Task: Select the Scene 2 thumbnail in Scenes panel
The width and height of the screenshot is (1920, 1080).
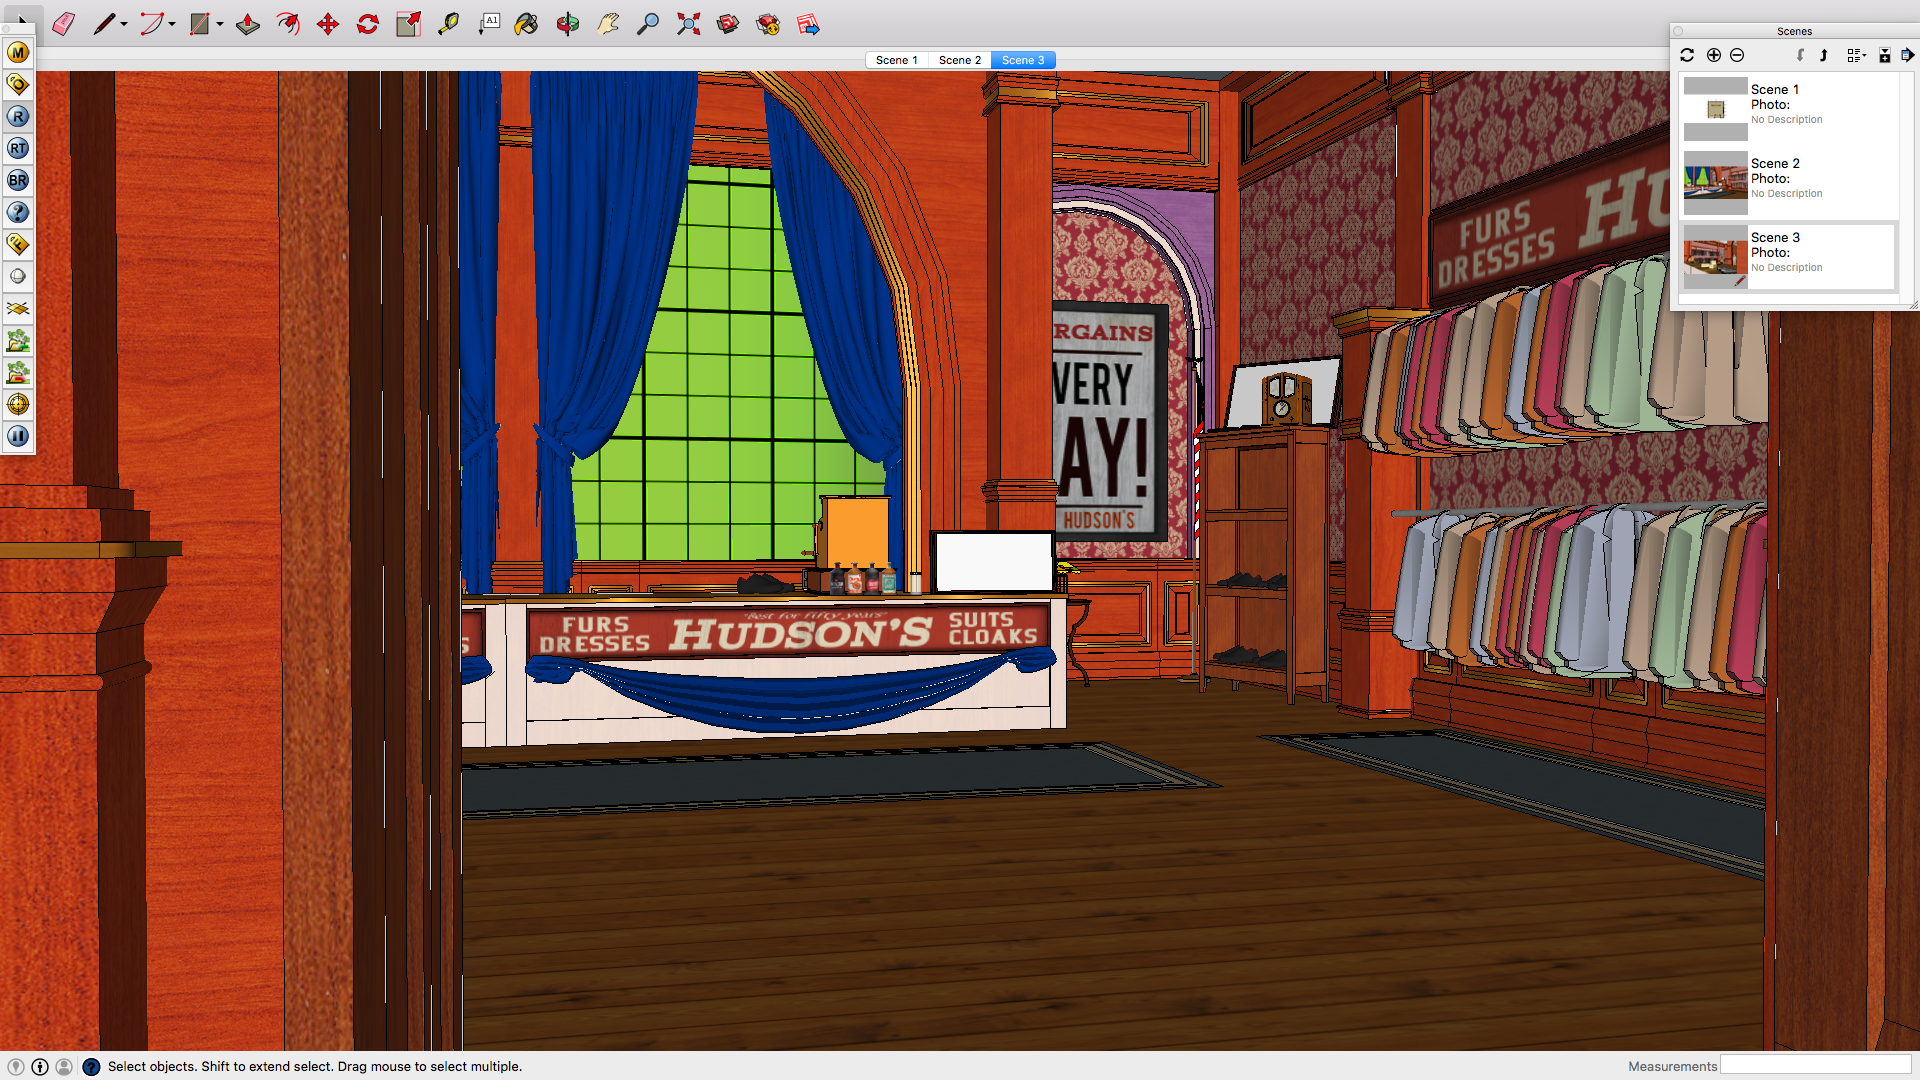Action: click(1716, 183)
